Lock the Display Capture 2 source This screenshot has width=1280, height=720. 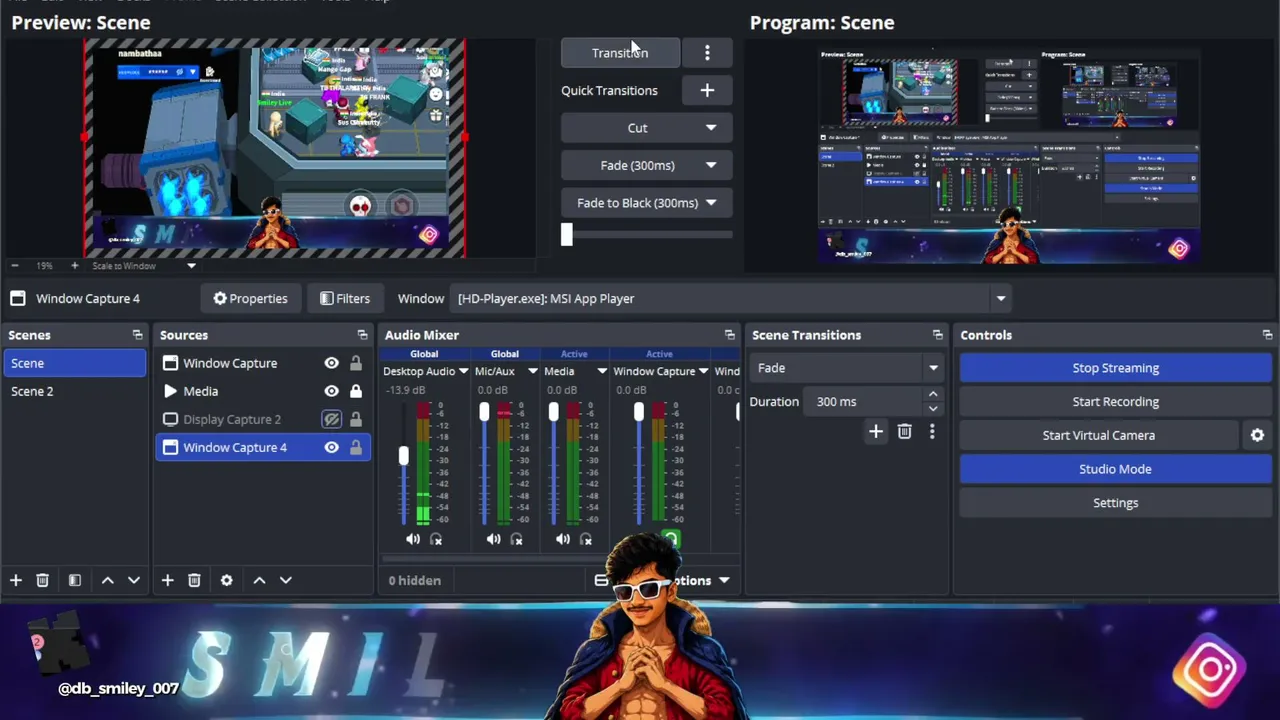tap(355, 419)
